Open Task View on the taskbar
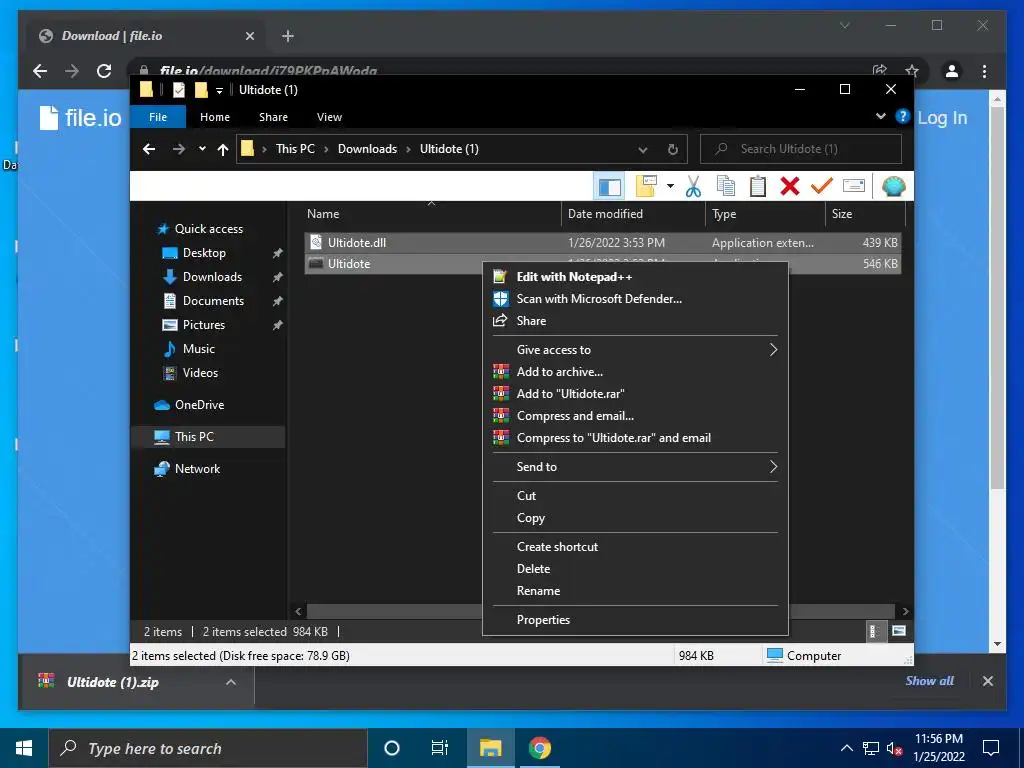The width and height of the screenshot is (1024, 768). click(x=440, y=748)
